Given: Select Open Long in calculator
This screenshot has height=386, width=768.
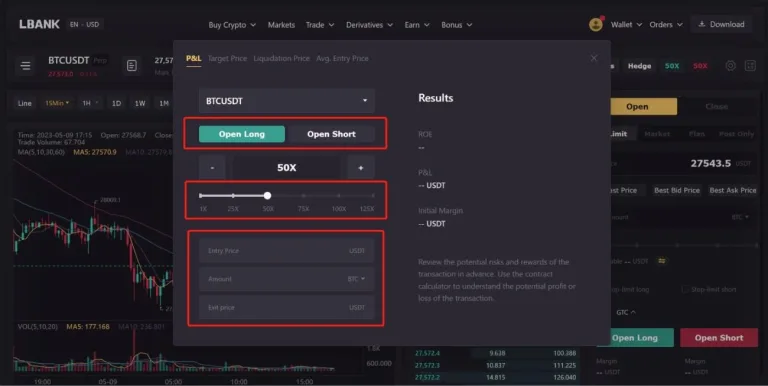Looking at the screenshot, I should (241, 134).
